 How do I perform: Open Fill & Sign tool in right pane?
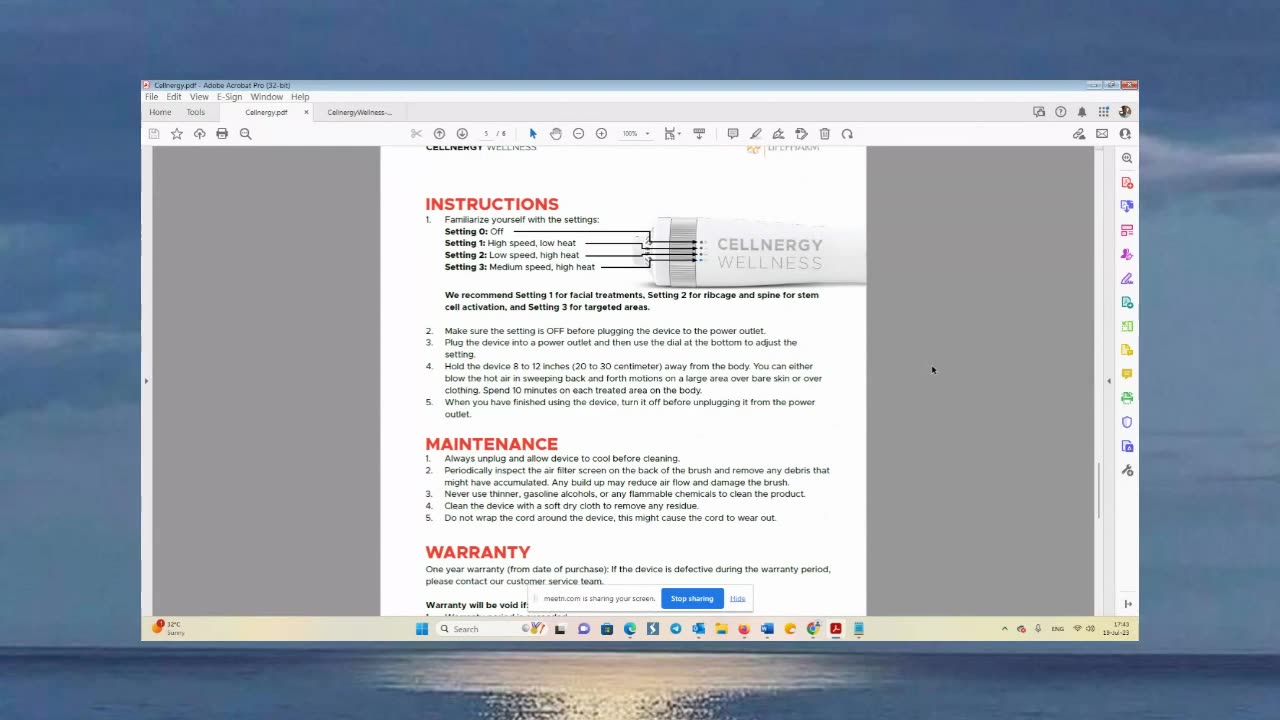coord(1127,278)
